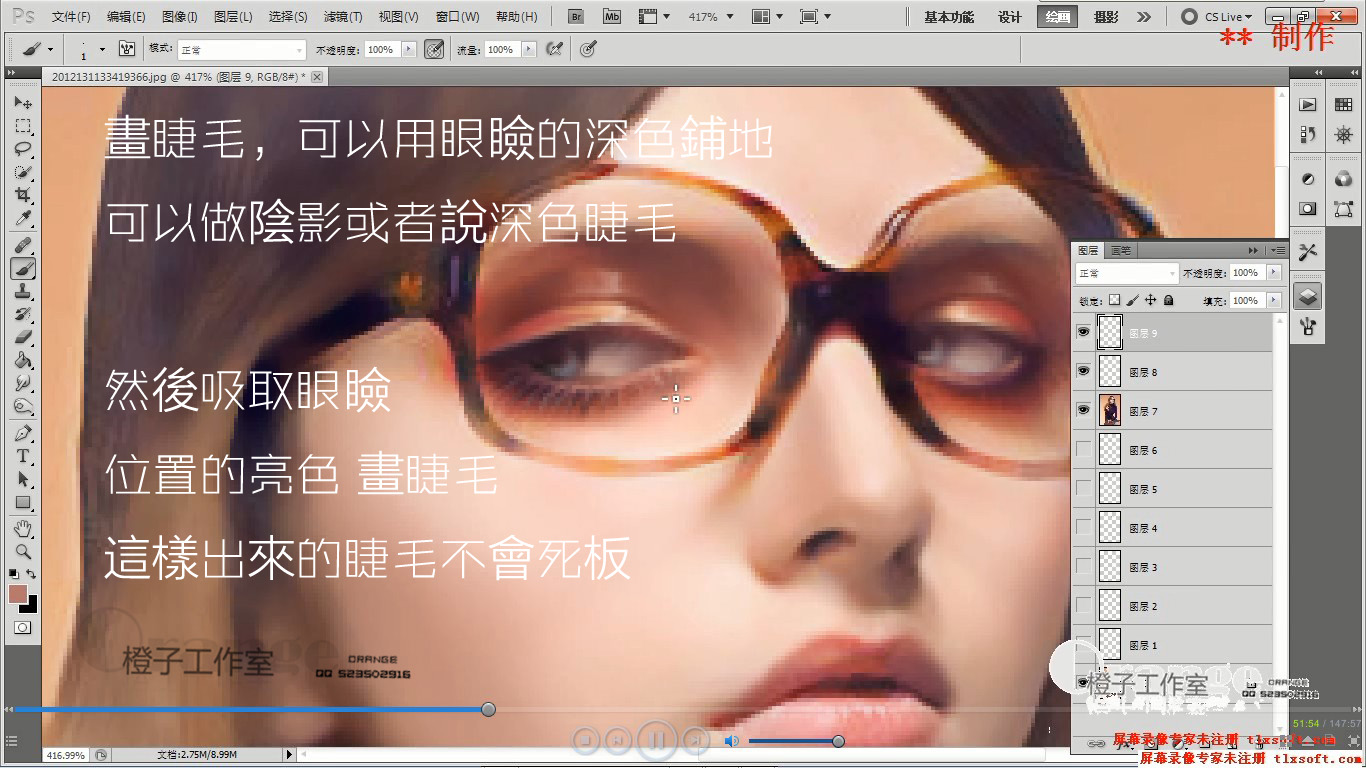
Task: Open the 滤镜(T) menu
Action: pos(343,17)
